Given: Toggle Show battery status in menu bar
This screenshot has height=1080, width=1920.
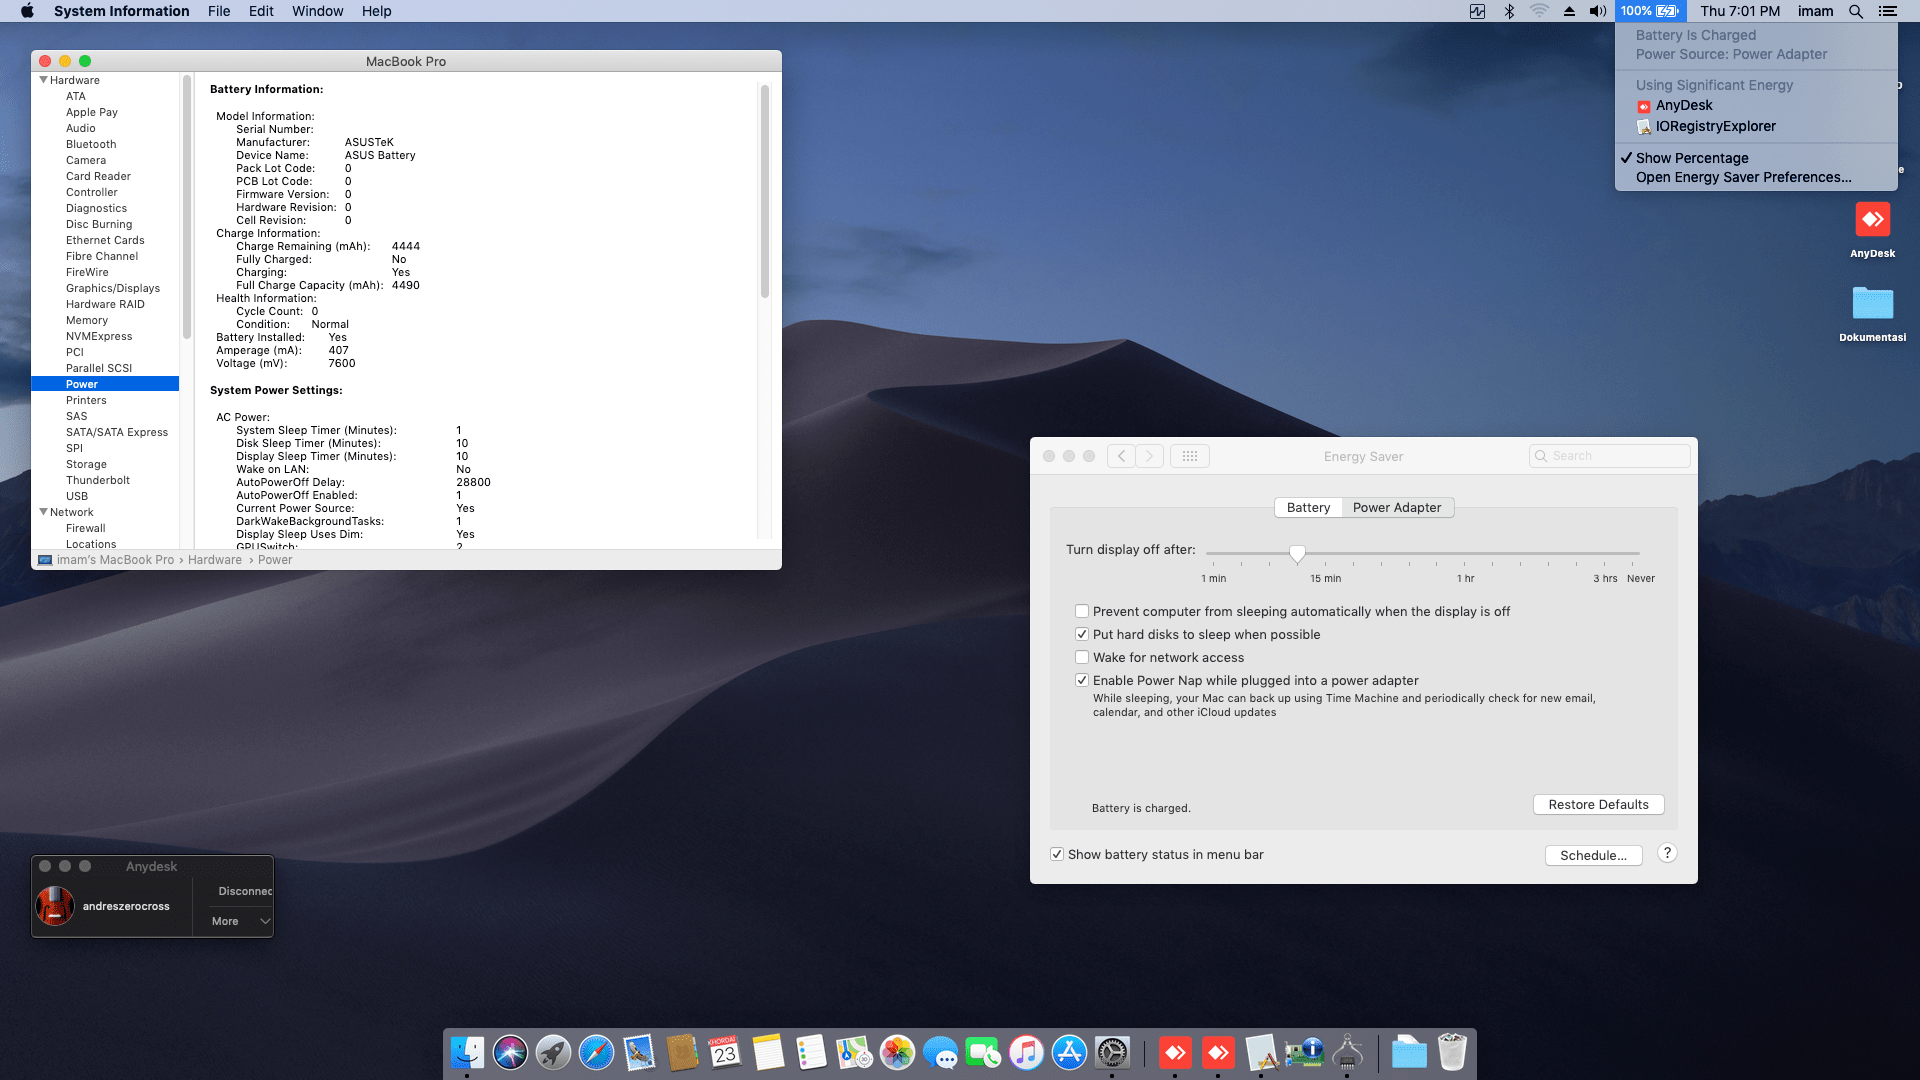Looking at the screenshot, I should pyautogui.click(x=1056, y=854).
